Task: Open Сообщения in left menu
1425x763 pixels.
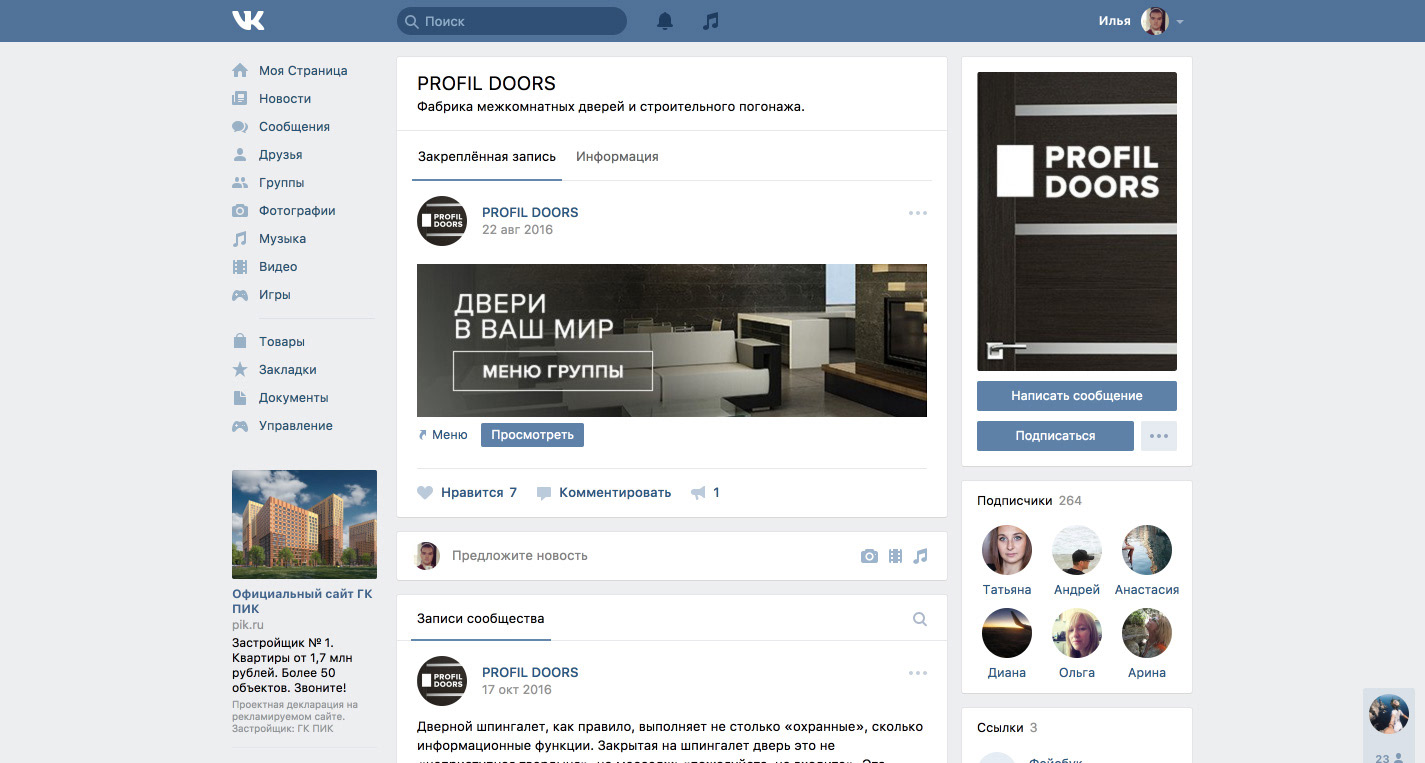Action: coord(294,127)
